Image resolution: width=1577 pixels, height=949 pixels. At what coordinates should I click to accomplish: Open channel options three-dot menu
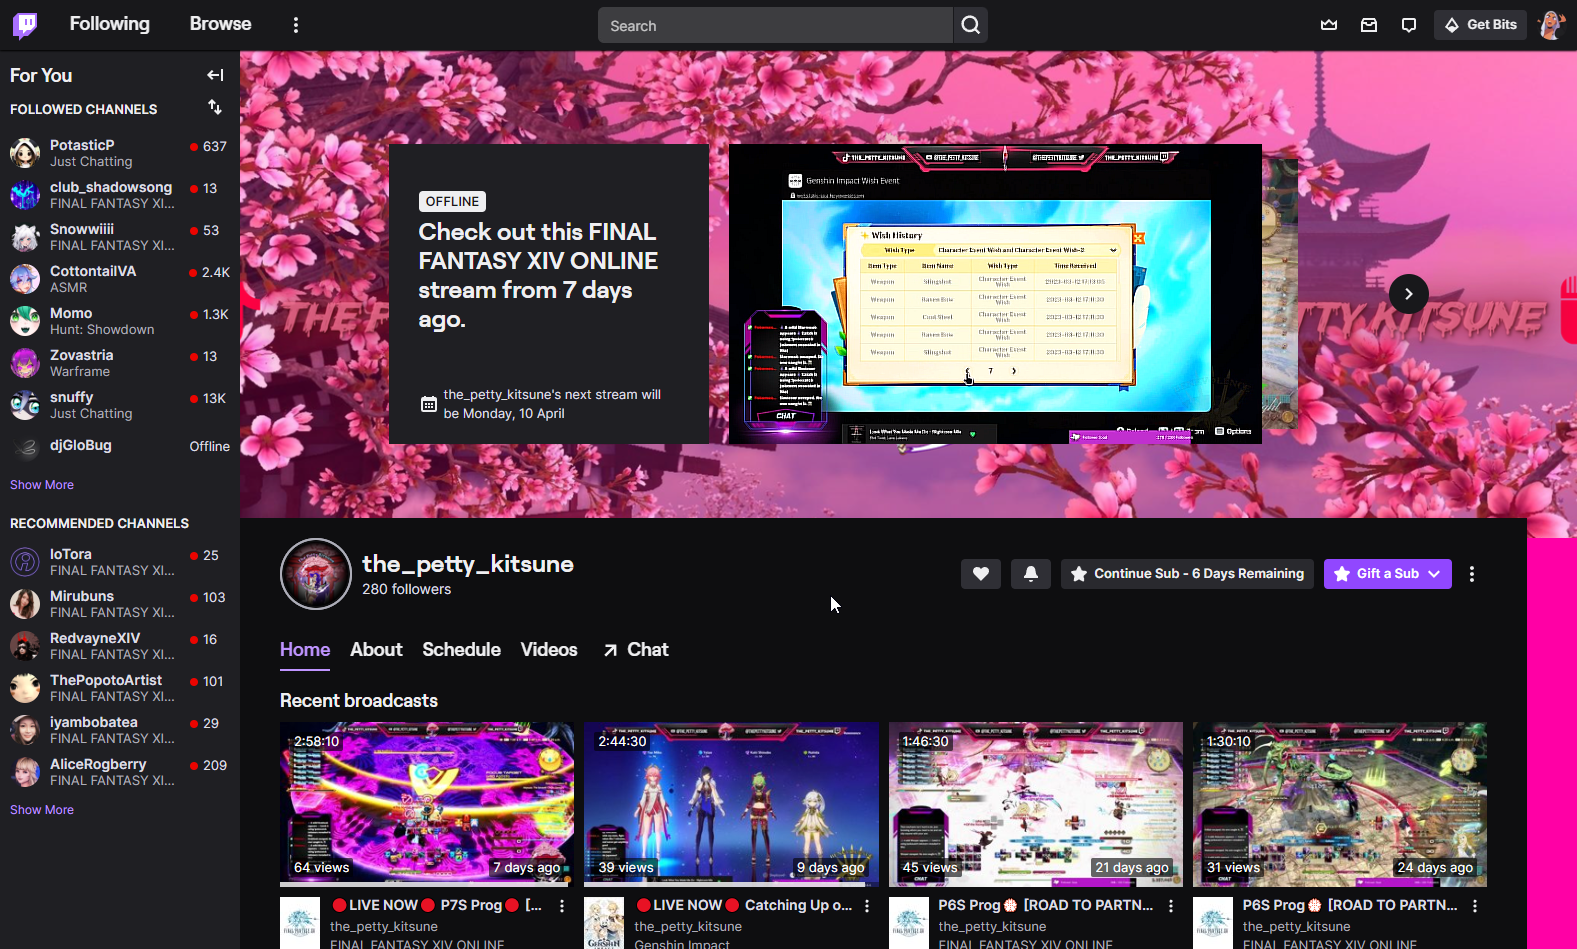coord(1472,574)
